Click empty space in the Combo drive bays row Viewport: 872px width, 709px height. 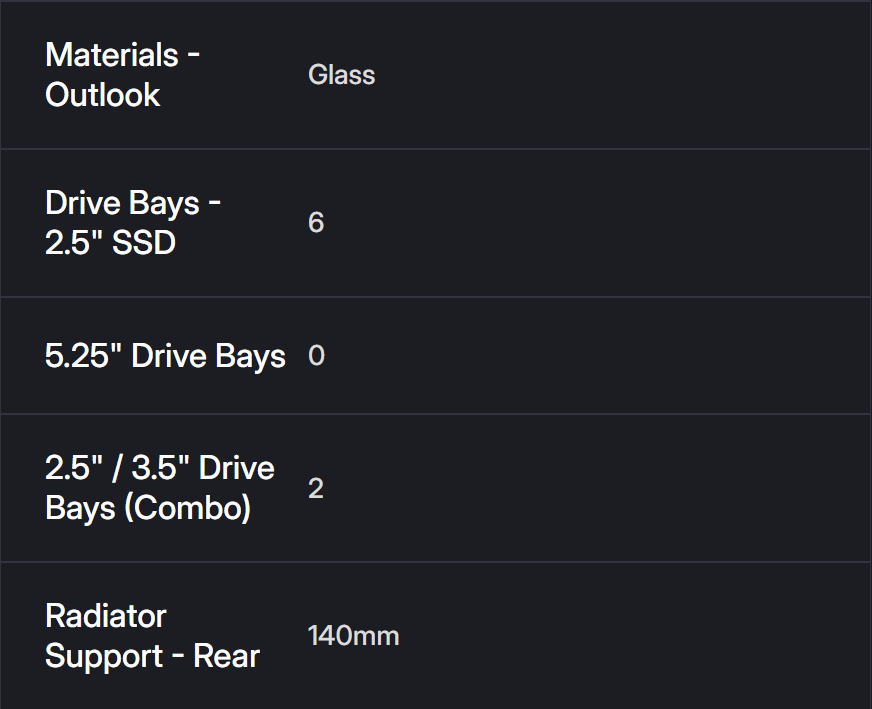(620, 488)
